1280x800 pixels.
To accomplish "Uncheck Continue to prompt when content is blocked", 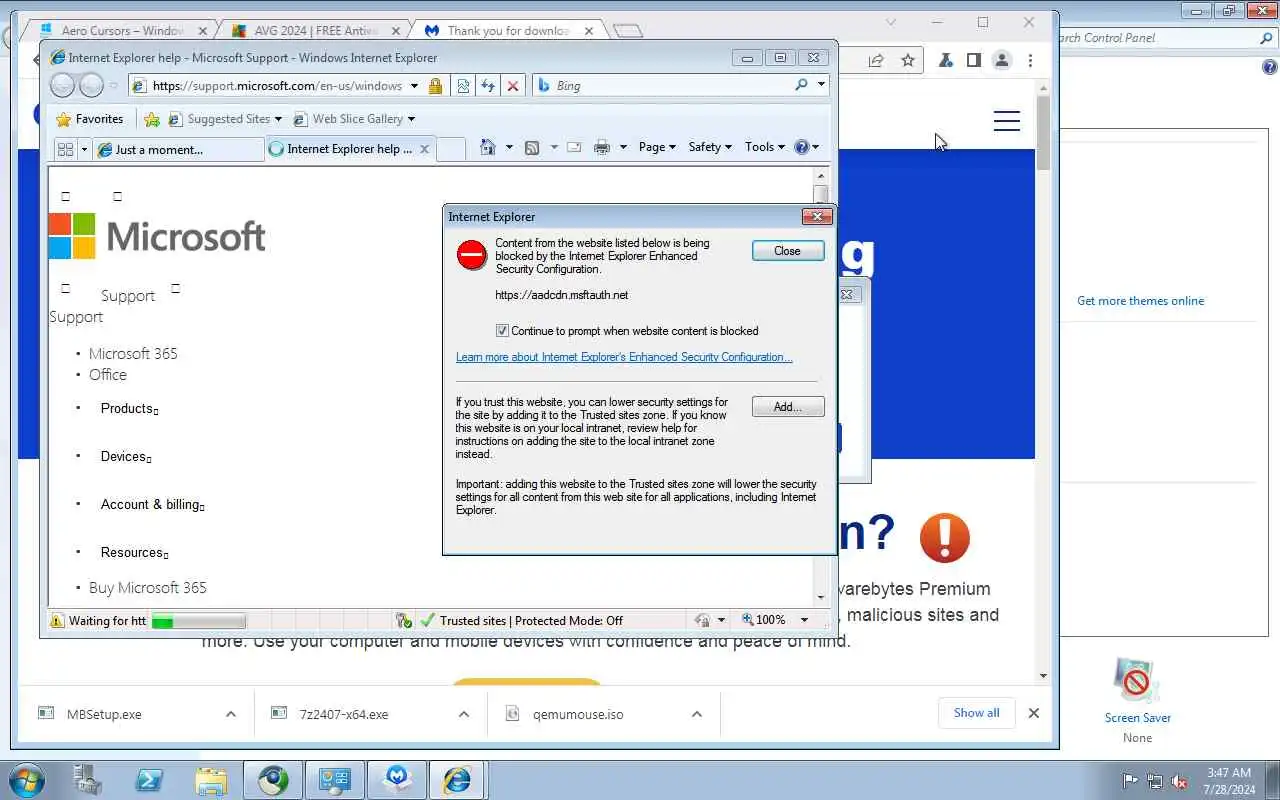I will [503, 331].
